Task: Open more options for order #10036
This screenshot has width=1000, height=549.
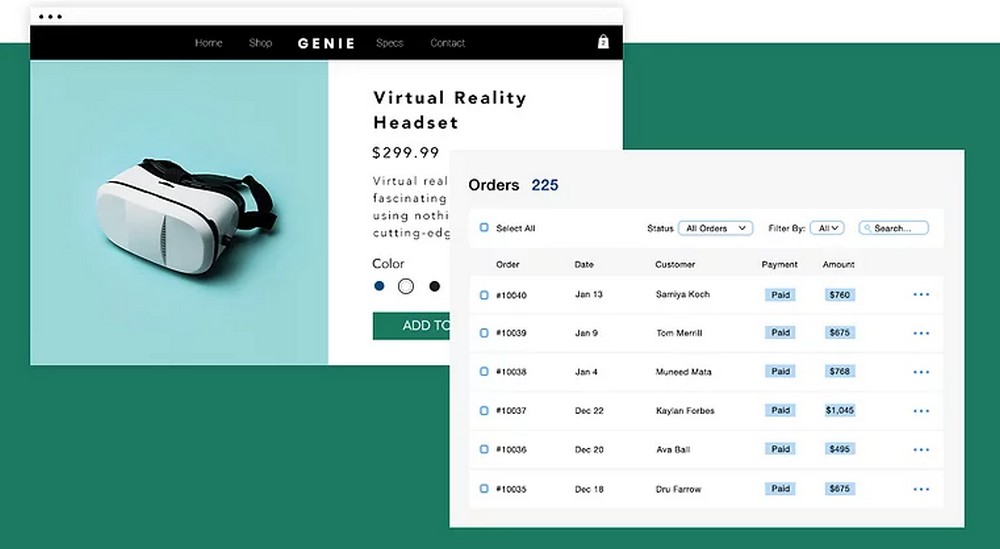Action: pyautogui.click(x=921, y=450)
